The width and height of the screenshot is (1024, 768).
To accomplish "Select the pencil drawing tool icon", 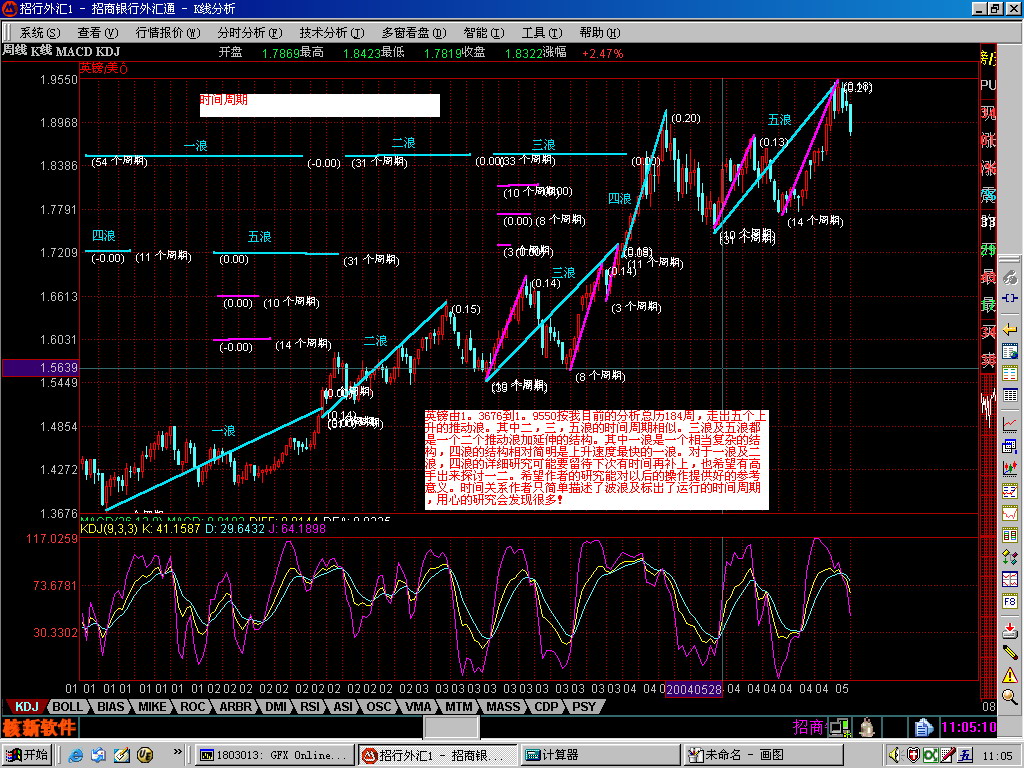I will (1010, 652).
